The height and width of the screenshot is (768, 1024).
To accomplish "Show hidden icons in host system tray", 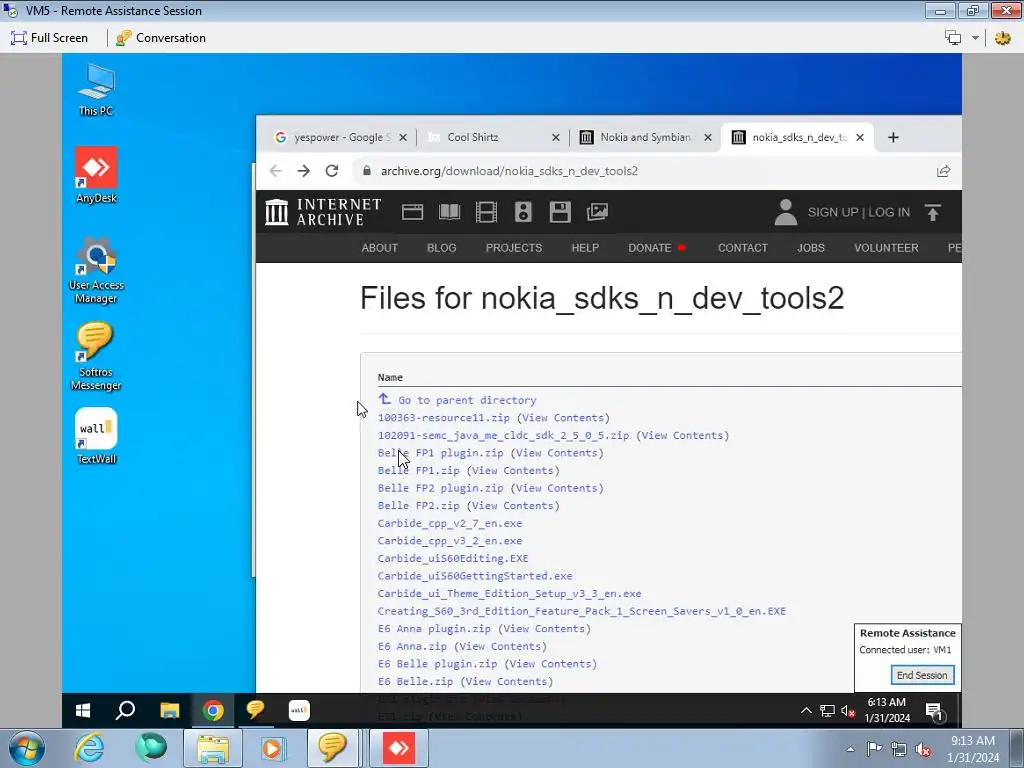I will pos(850,749).
